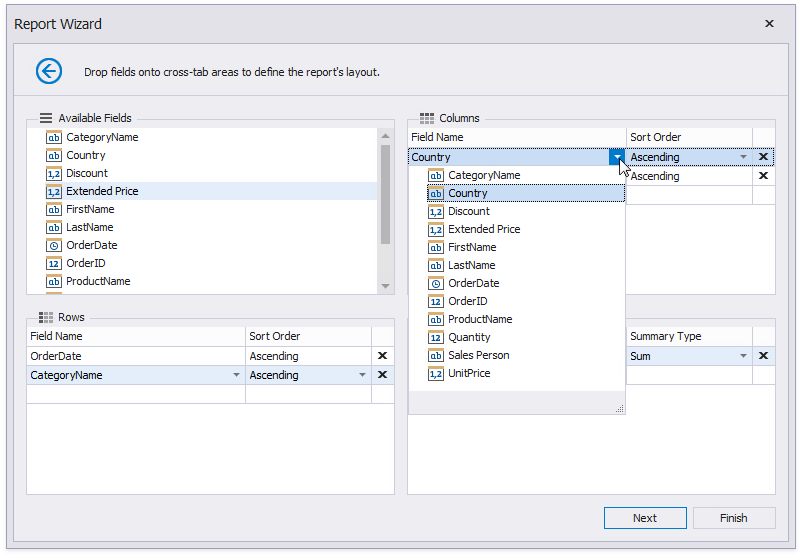This screenshot has width=802, height=557.
Task: Choose Quantity in the dropdown list
Action: coord(469,337)
